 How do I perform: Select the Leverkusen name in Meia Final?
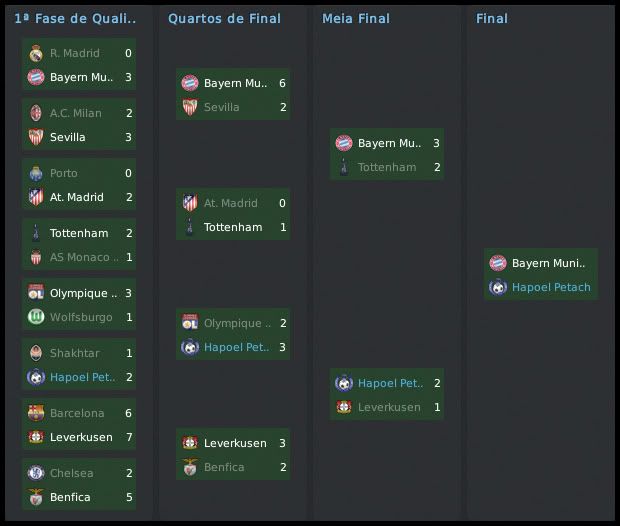(387, 407)
